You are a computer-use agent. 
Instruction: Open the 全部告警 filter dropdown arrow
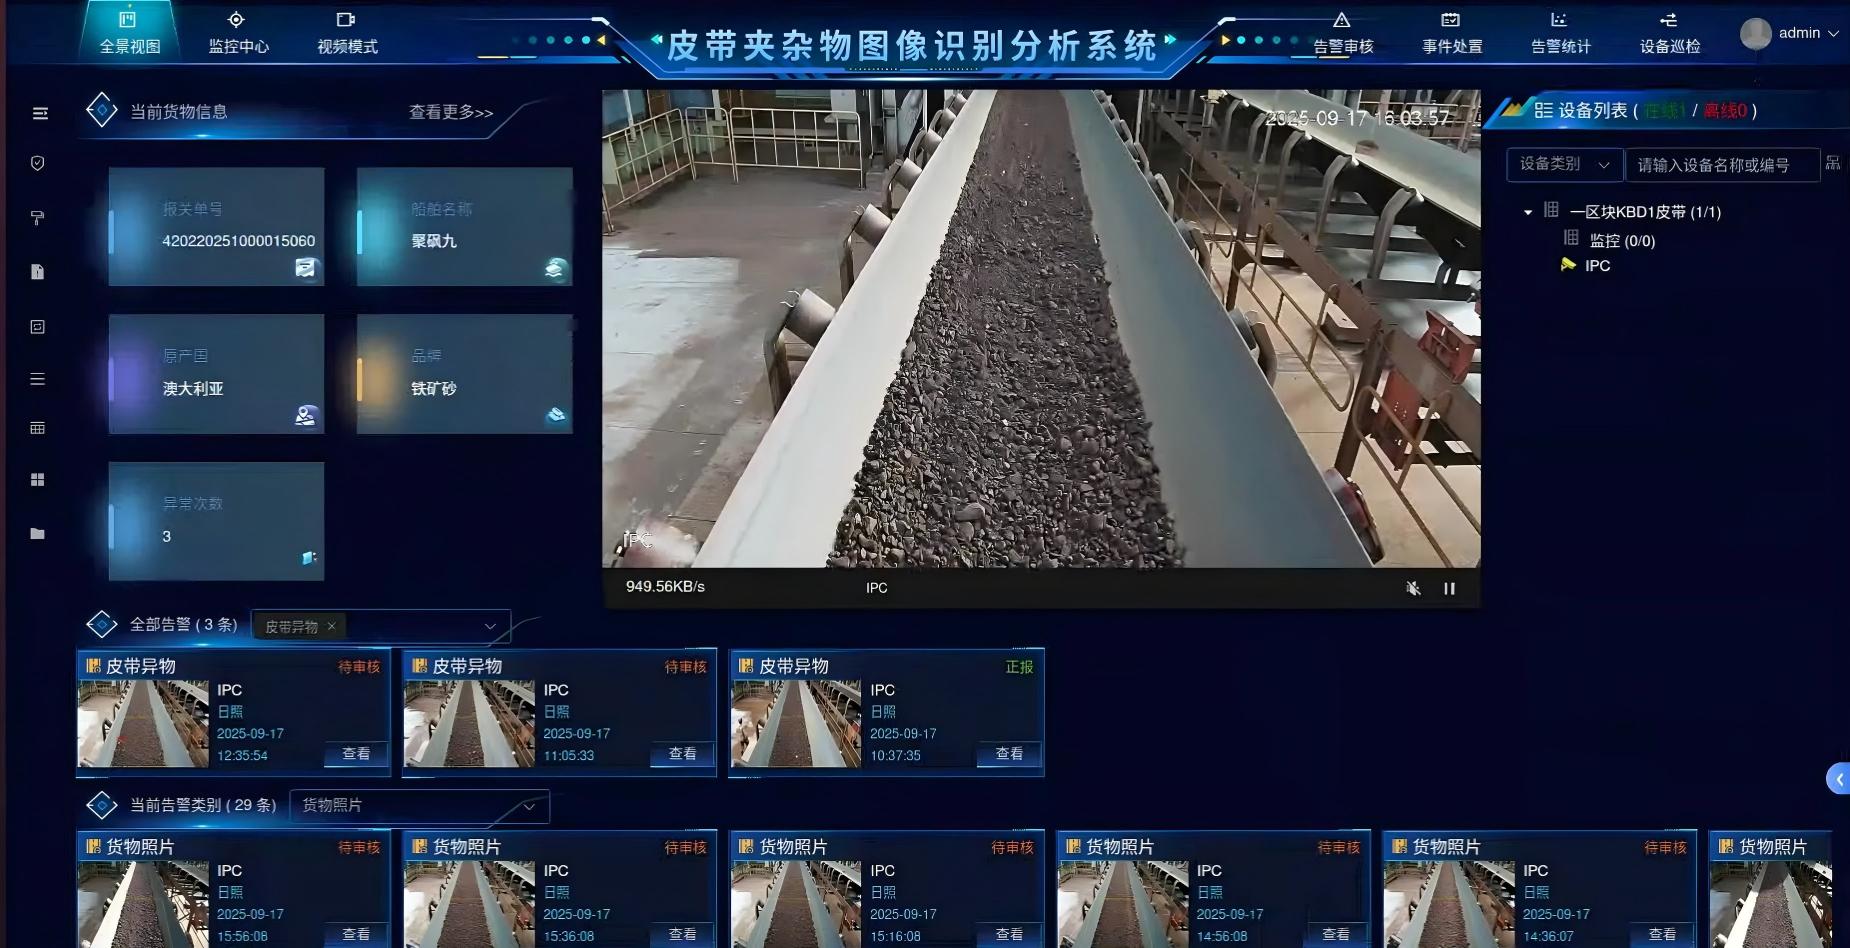490,627
